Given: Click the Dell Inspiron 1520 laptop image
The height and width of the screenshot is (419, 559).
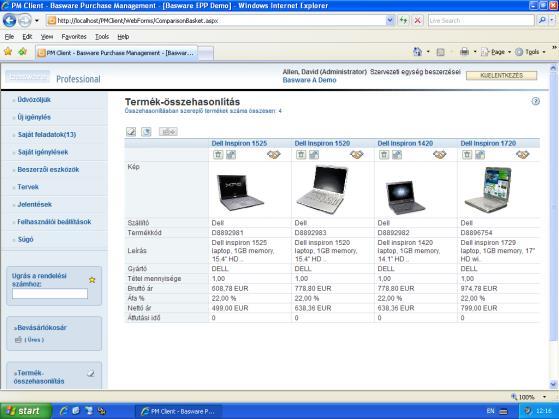Looking at the screenshot, I should coord(322,190).
